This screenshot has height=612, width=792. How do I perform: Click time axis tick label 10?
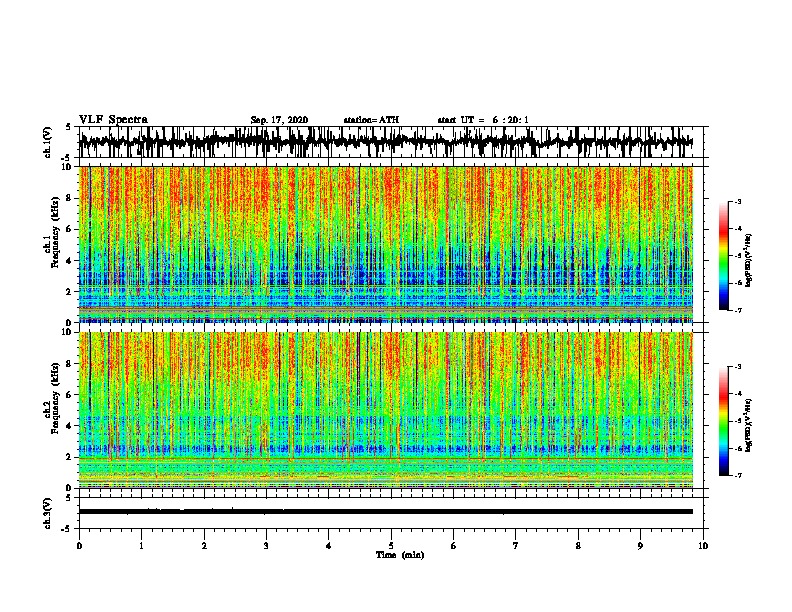tap(703, 546)
